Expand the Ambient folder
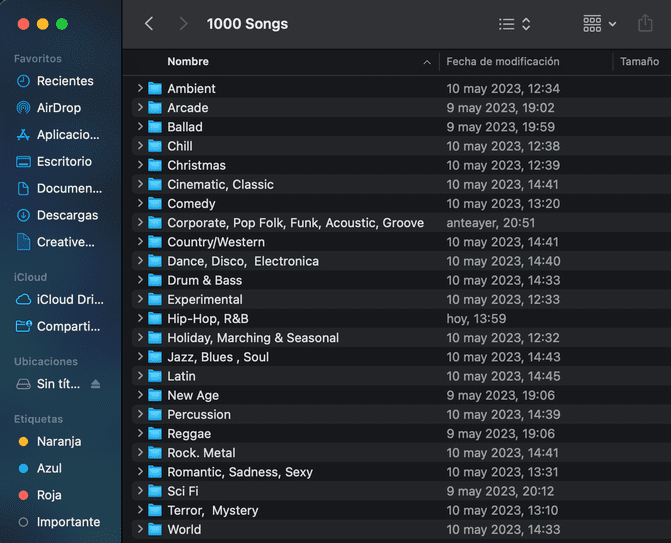 140,88
